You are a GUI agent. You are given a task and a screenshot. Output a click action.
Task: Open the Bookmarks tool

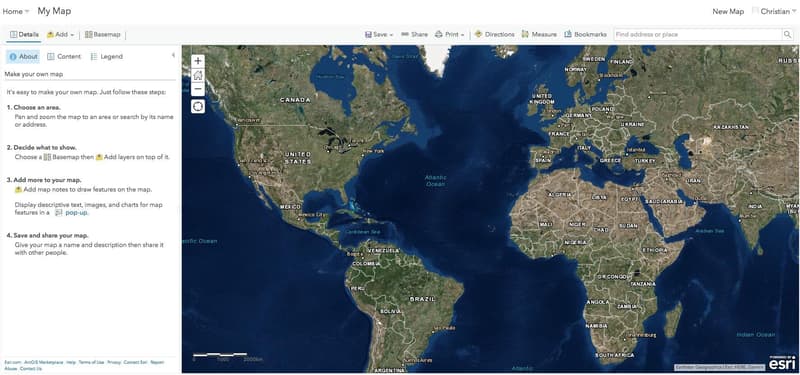pos(586,35)
